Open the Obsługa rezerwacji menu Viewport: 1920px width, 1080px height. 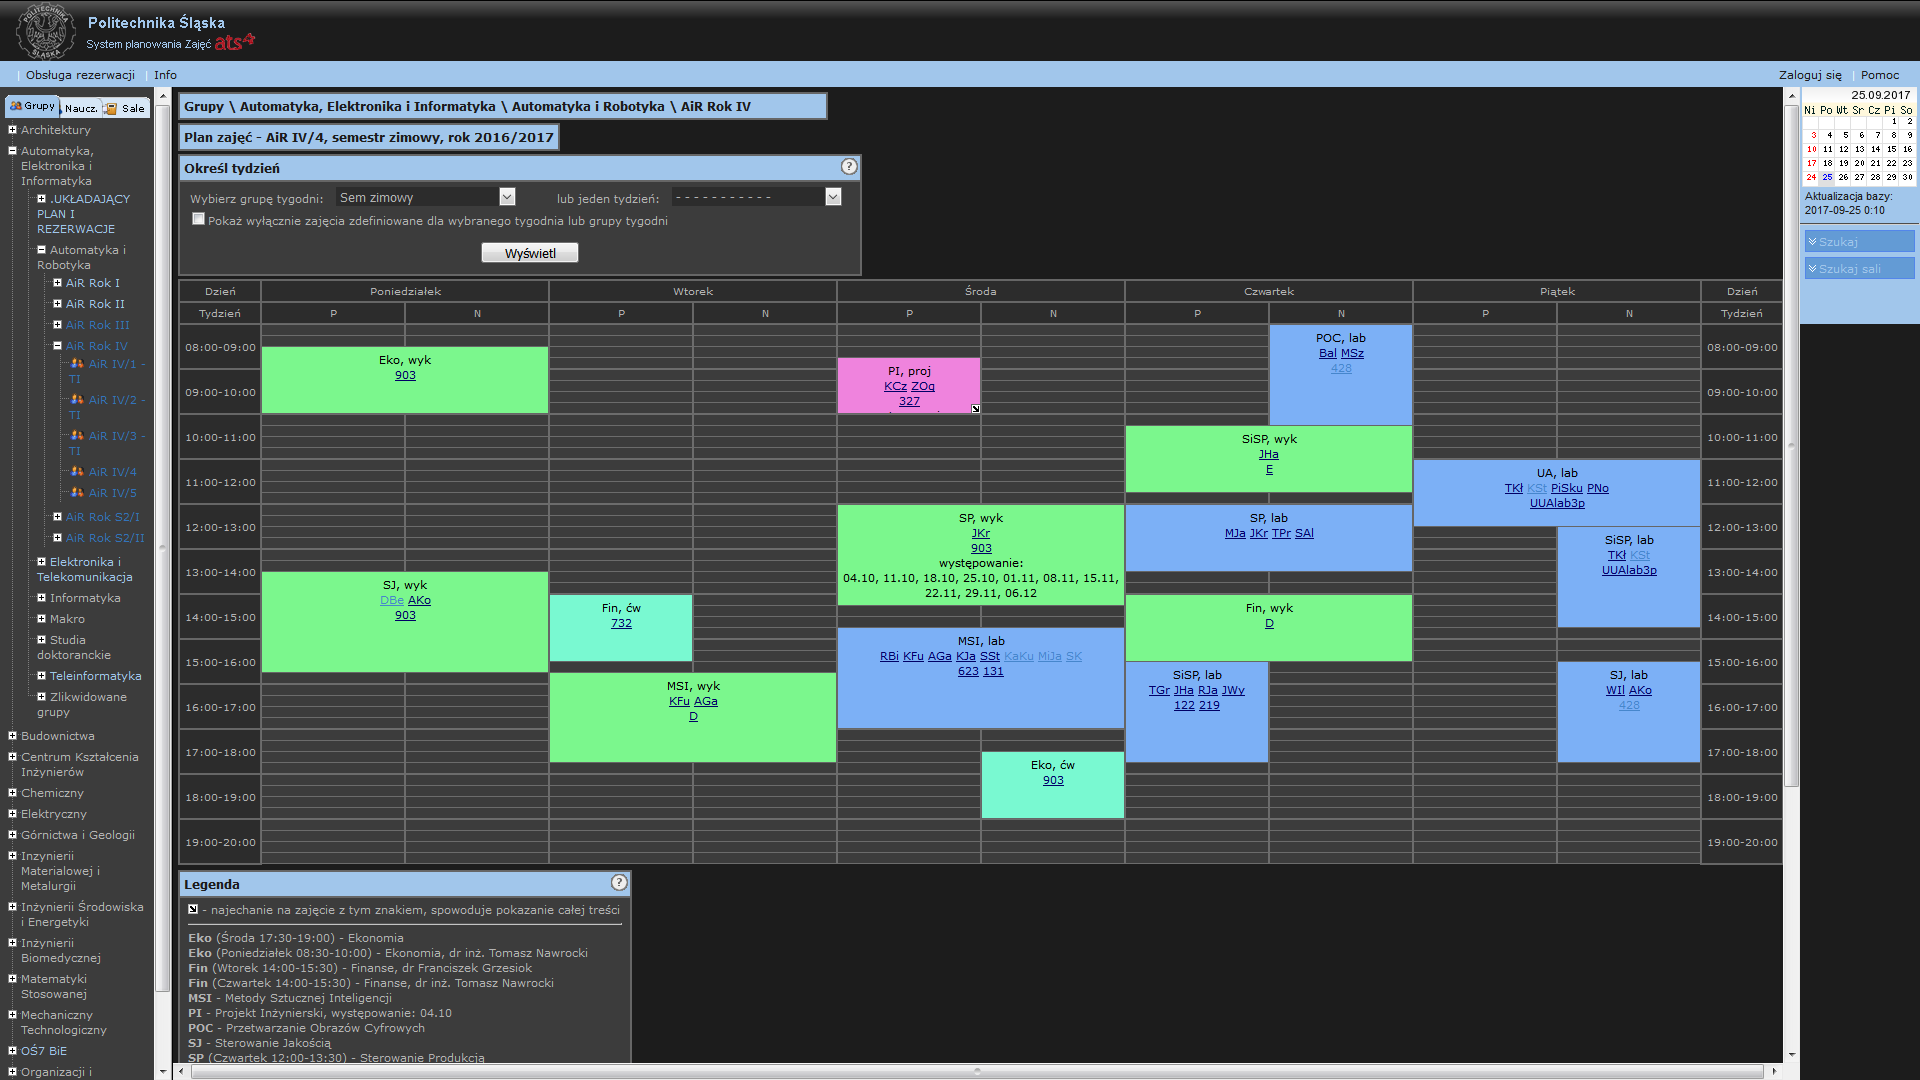[80, 75]
